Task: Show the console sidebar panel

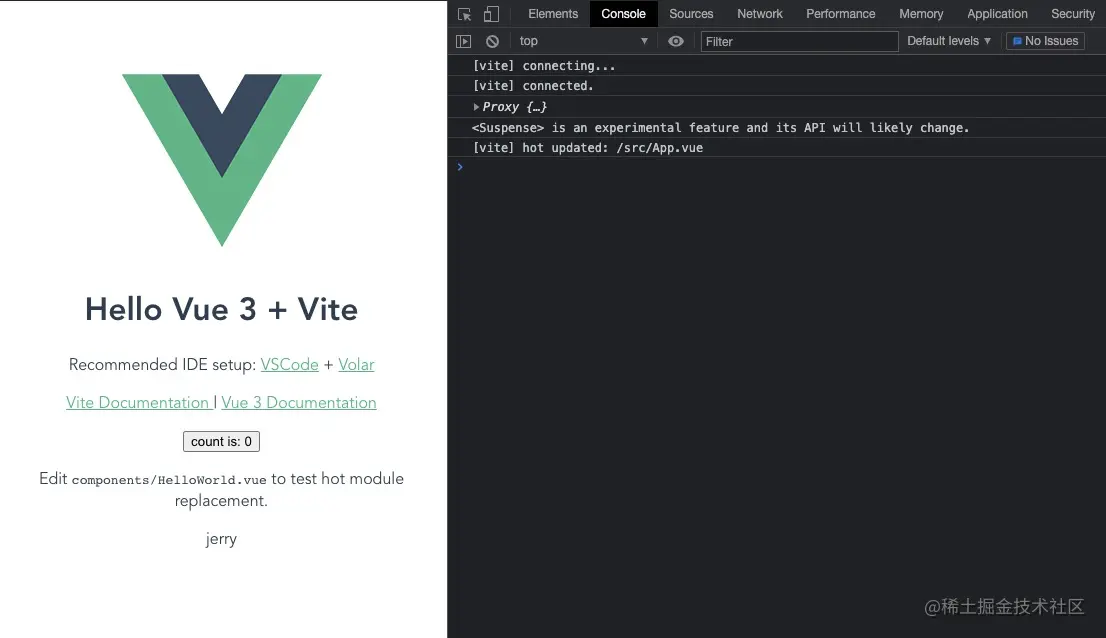Action: 463,42
